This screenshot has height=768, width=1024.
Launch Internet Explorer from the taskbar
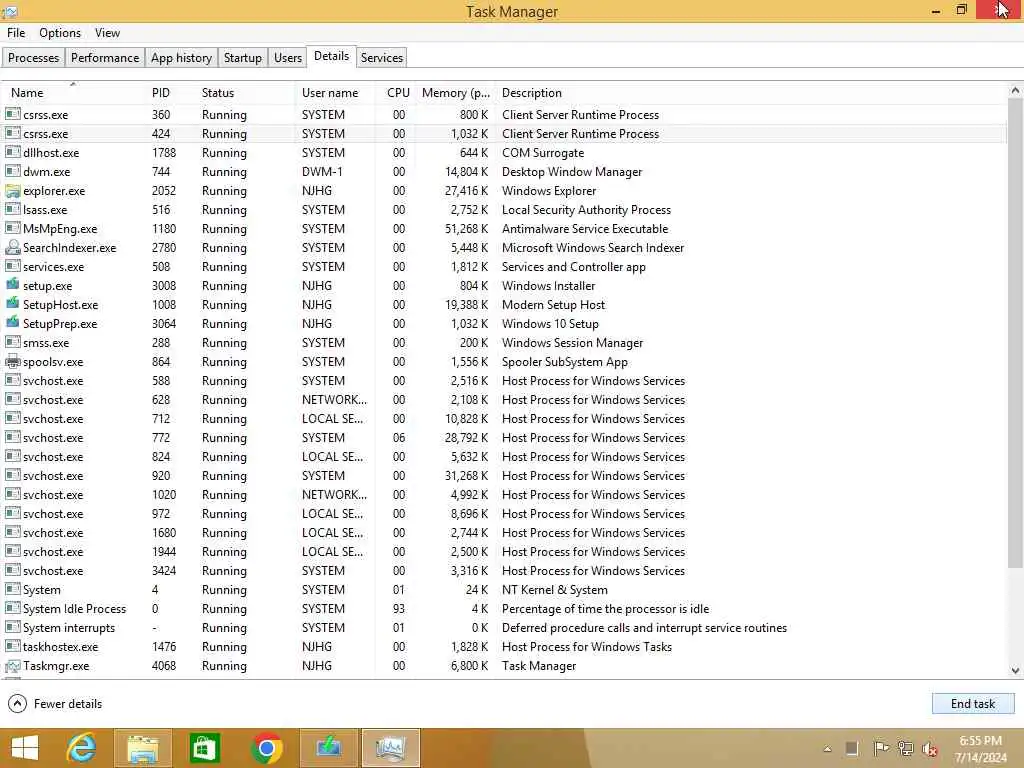[x=82, y=748]
